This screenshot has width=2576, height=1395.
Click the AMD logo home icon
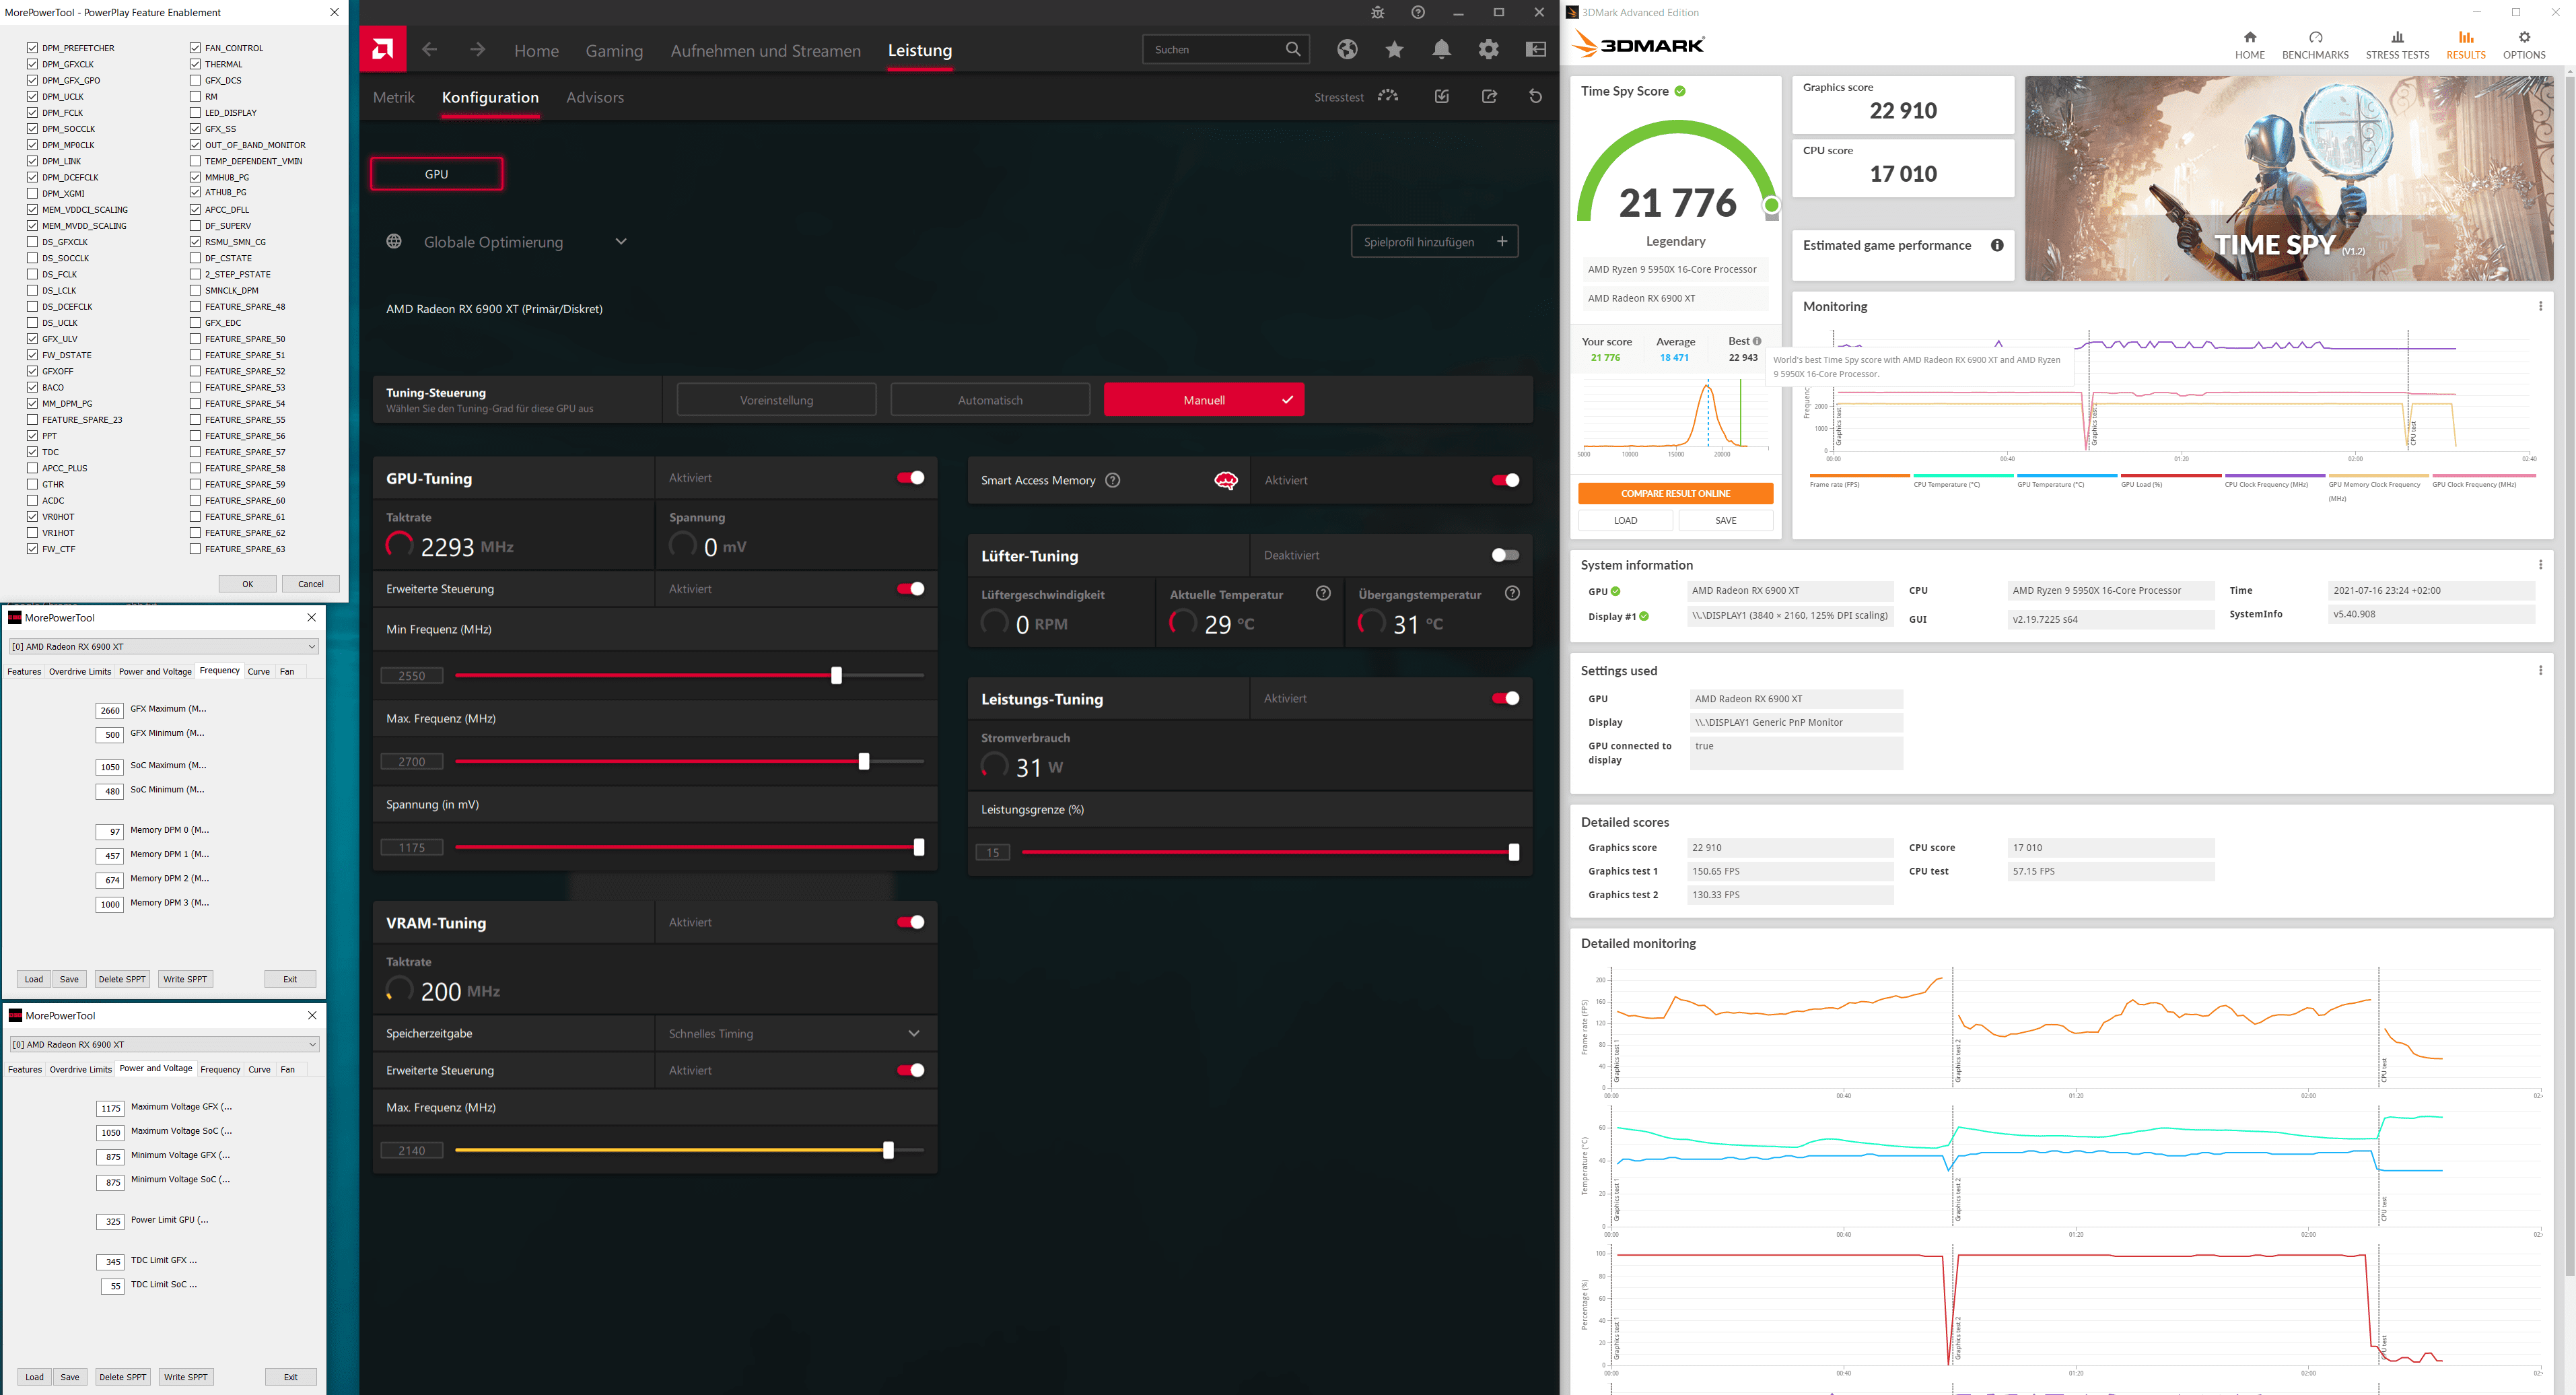pos(383,49)
